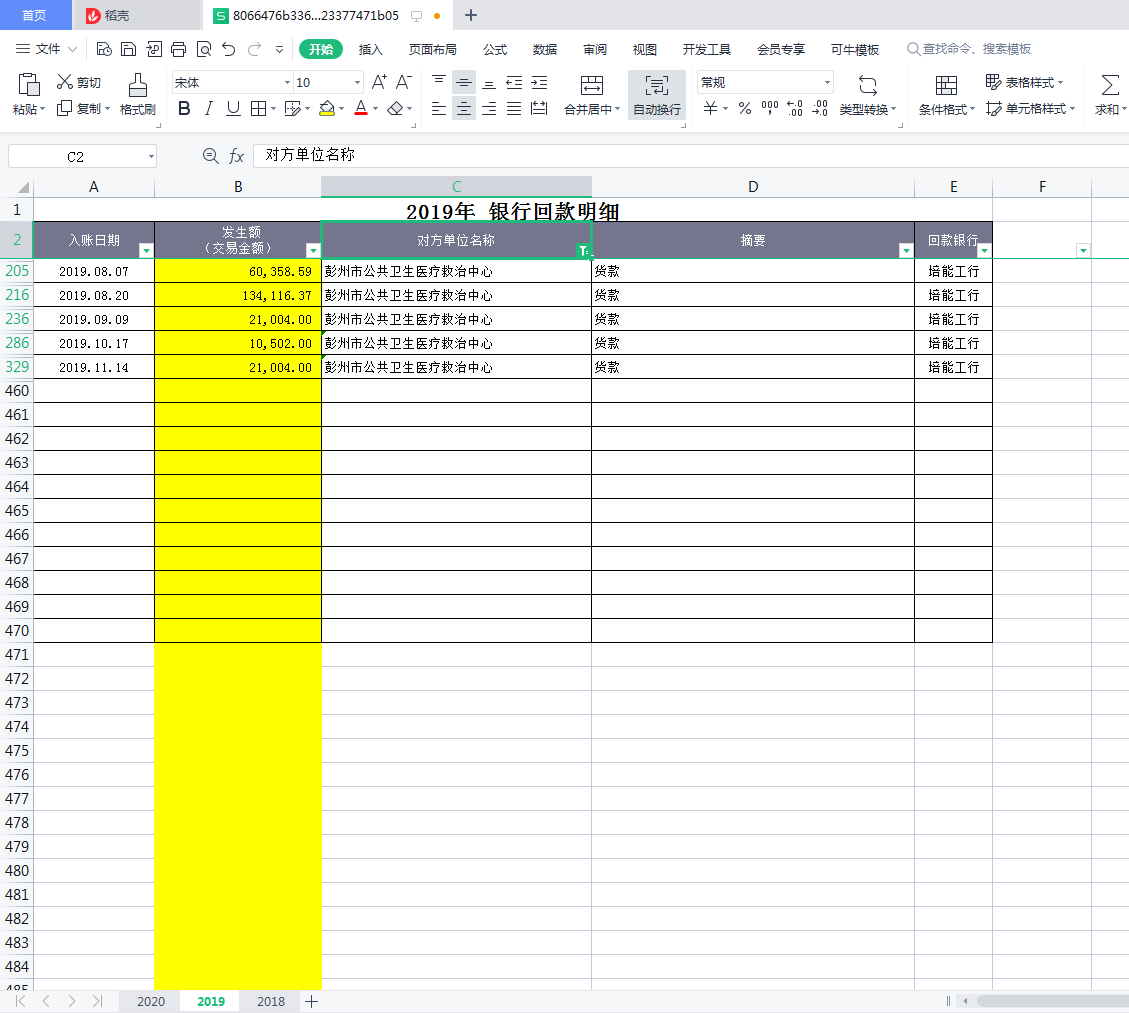
Task: Toggle Italic formatting
Action: point(209,109)
